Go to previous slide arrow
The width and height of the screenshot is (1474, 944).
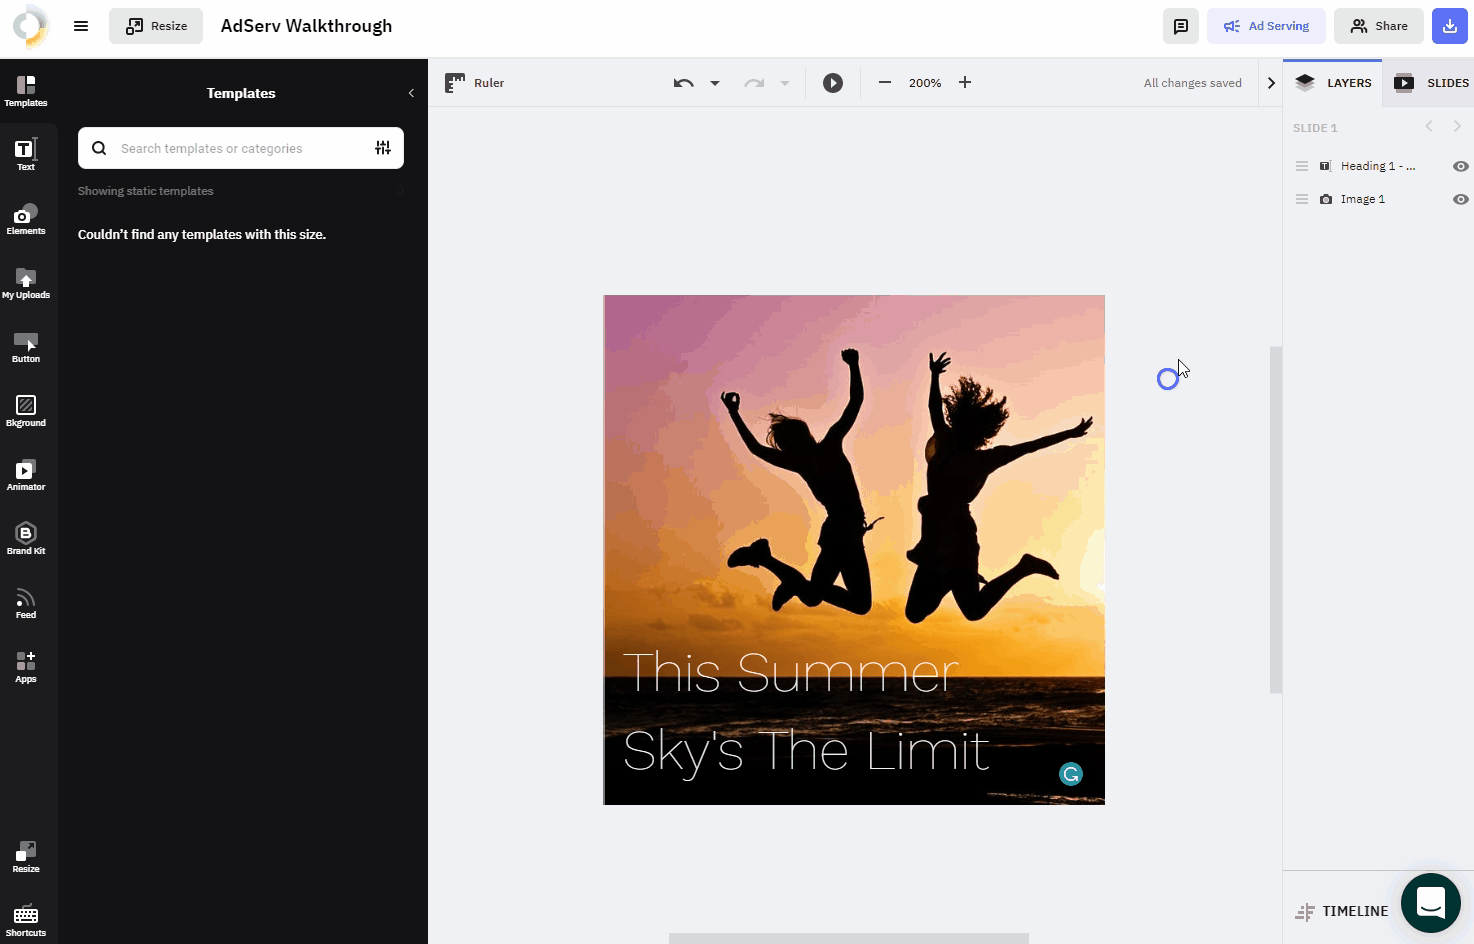(x=1429, y=126)
